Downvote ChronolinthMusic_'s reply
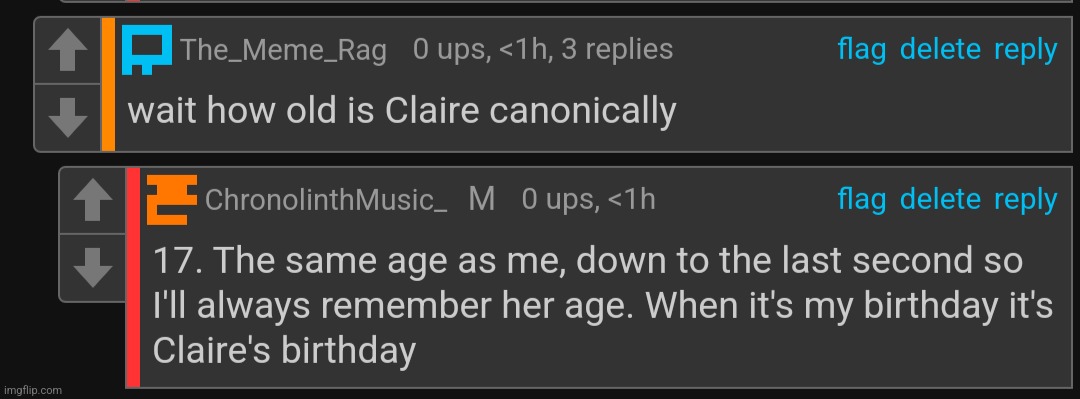 [92, 267]
